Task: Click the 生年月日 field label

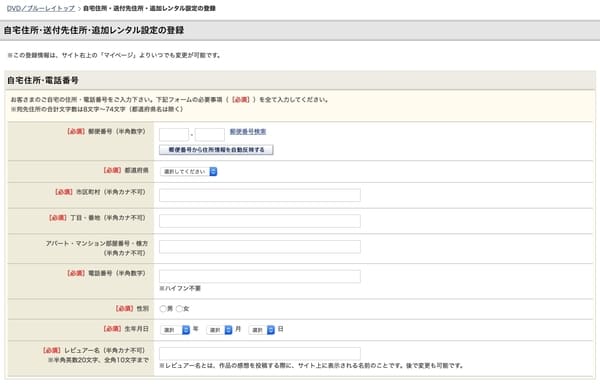Action: [x=137, y=329]
